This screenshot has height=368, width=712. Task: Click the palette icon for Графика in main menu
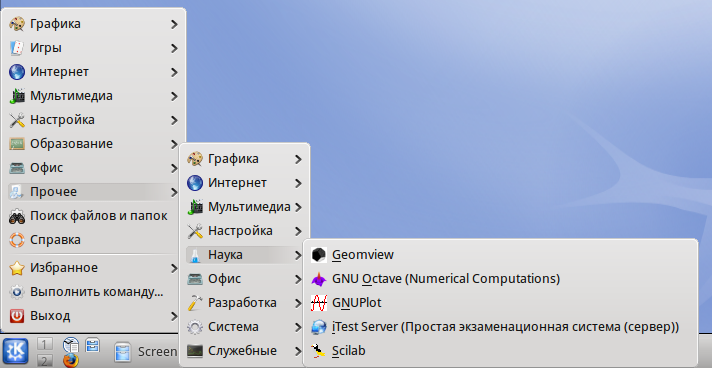[x=17, y=24]
